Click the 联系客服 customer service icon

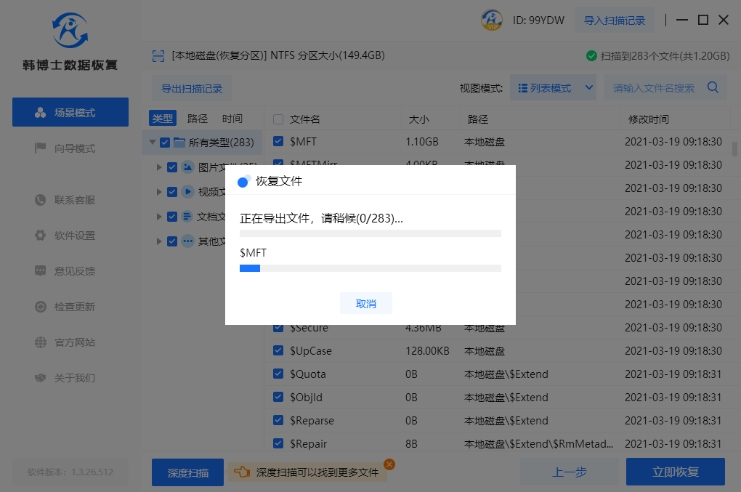[41, 200]
